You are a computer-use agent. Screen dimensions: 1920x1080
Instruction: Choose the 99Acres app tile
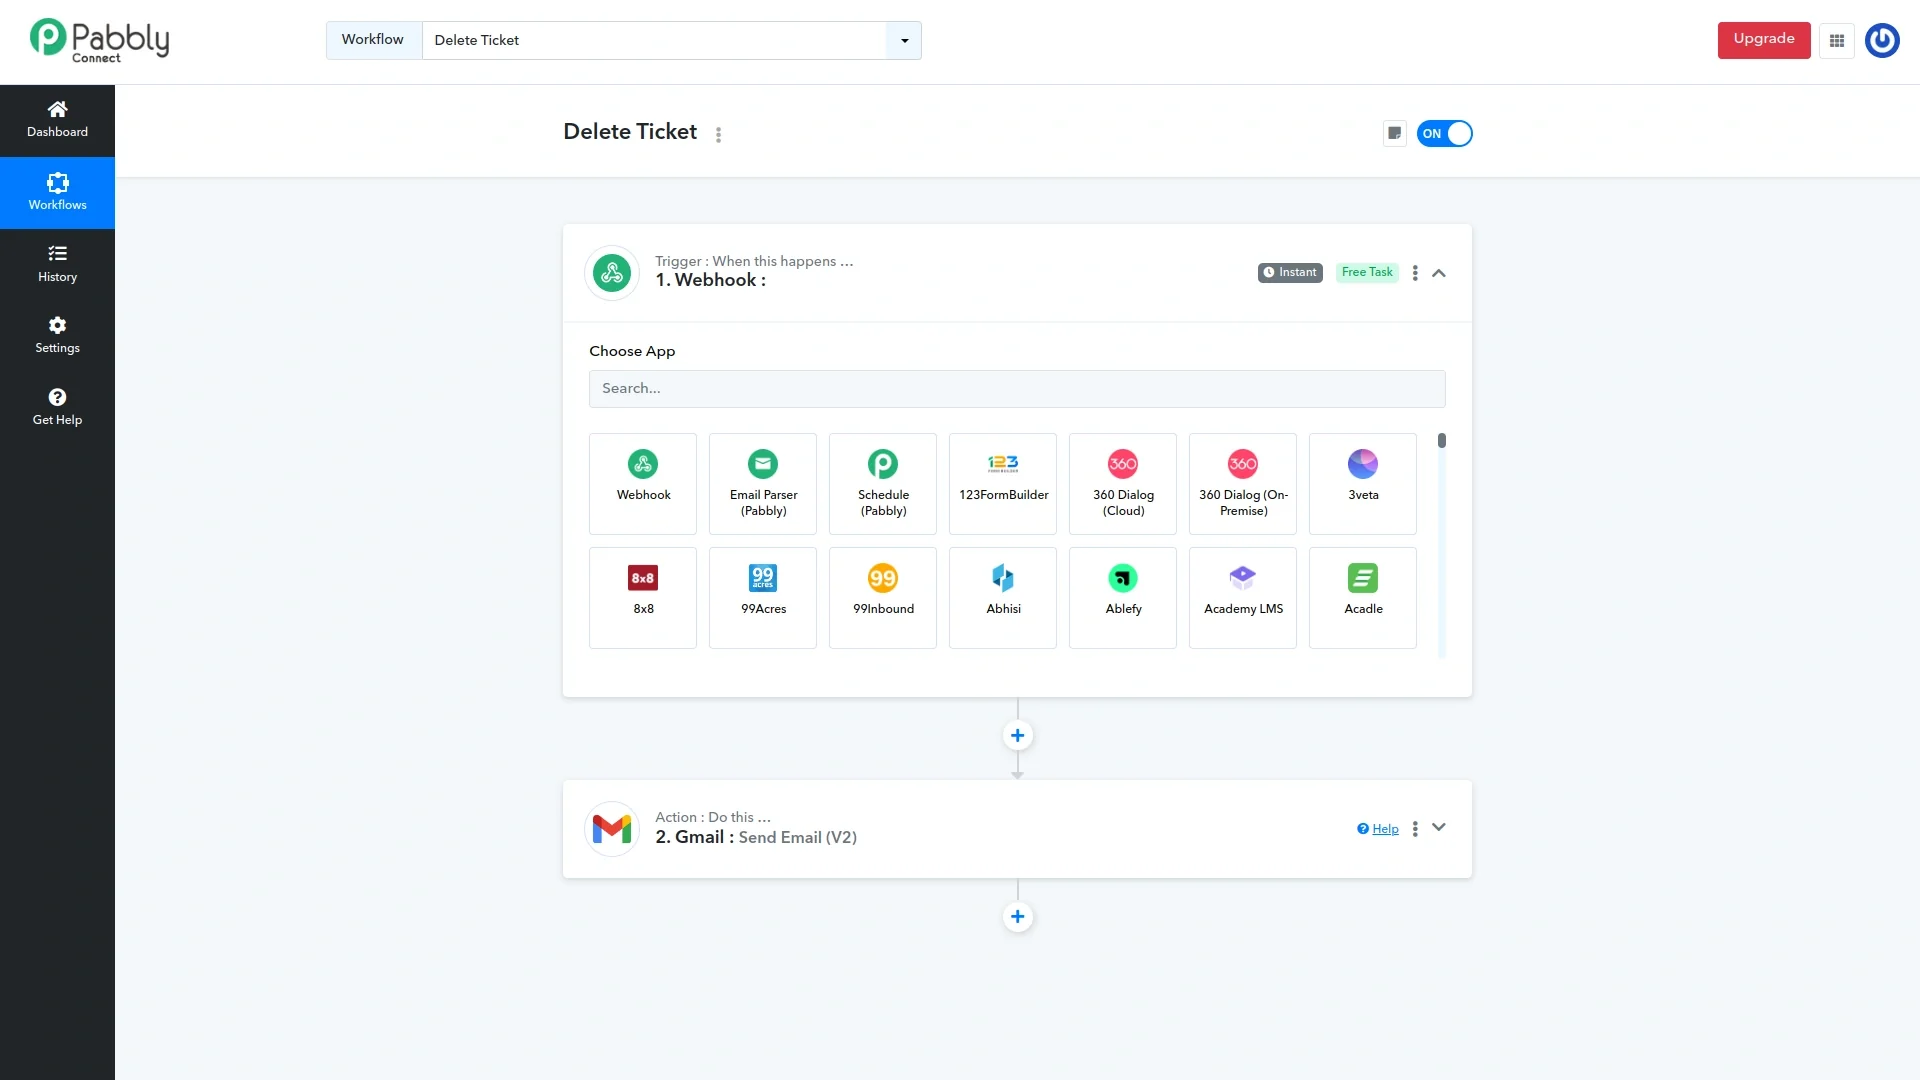point(763,597)
